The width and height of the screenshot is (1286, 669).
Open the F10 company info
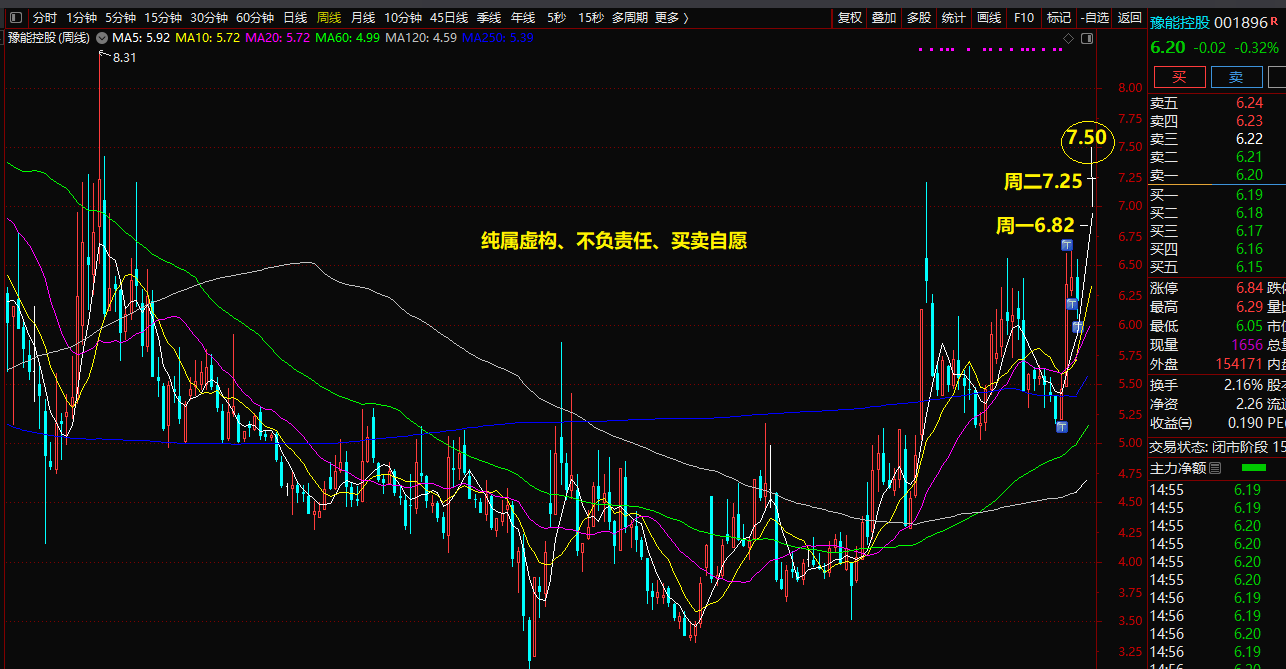pyautogui.click(x=1024, y=17)
